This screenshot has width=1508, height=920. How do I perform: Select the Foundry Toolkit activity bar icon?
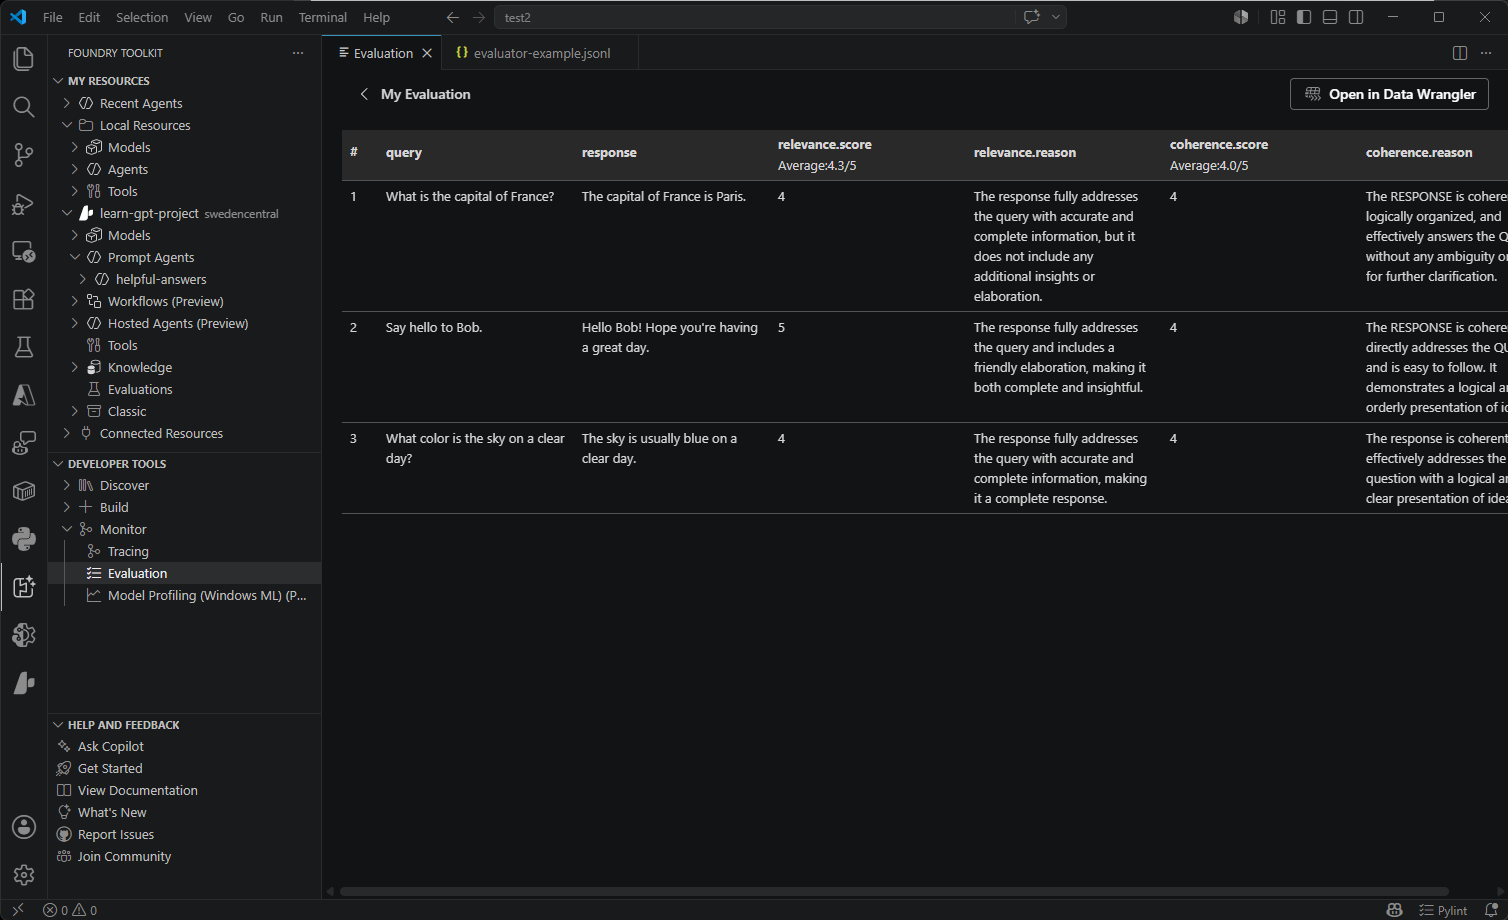(24, 587)
